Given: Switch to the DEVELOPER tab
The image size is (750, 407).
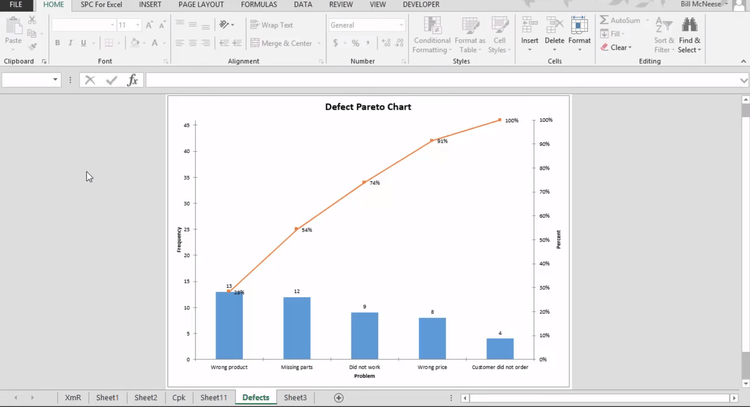Looking at the screenshot, I should (421, 5).
